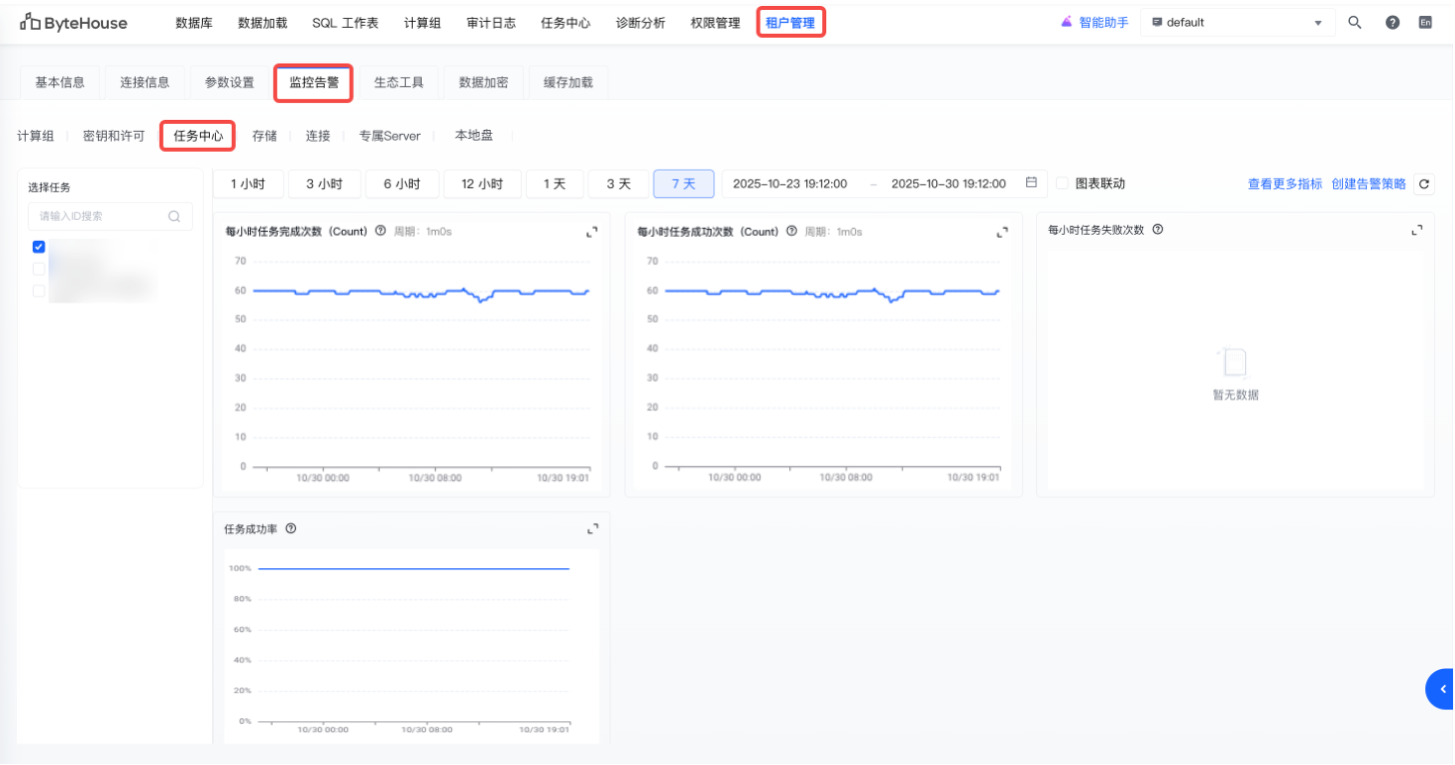Viewport: 1455px width, 765px height.
Task: Click the task ID search input field
Action: tap(100, 216)
